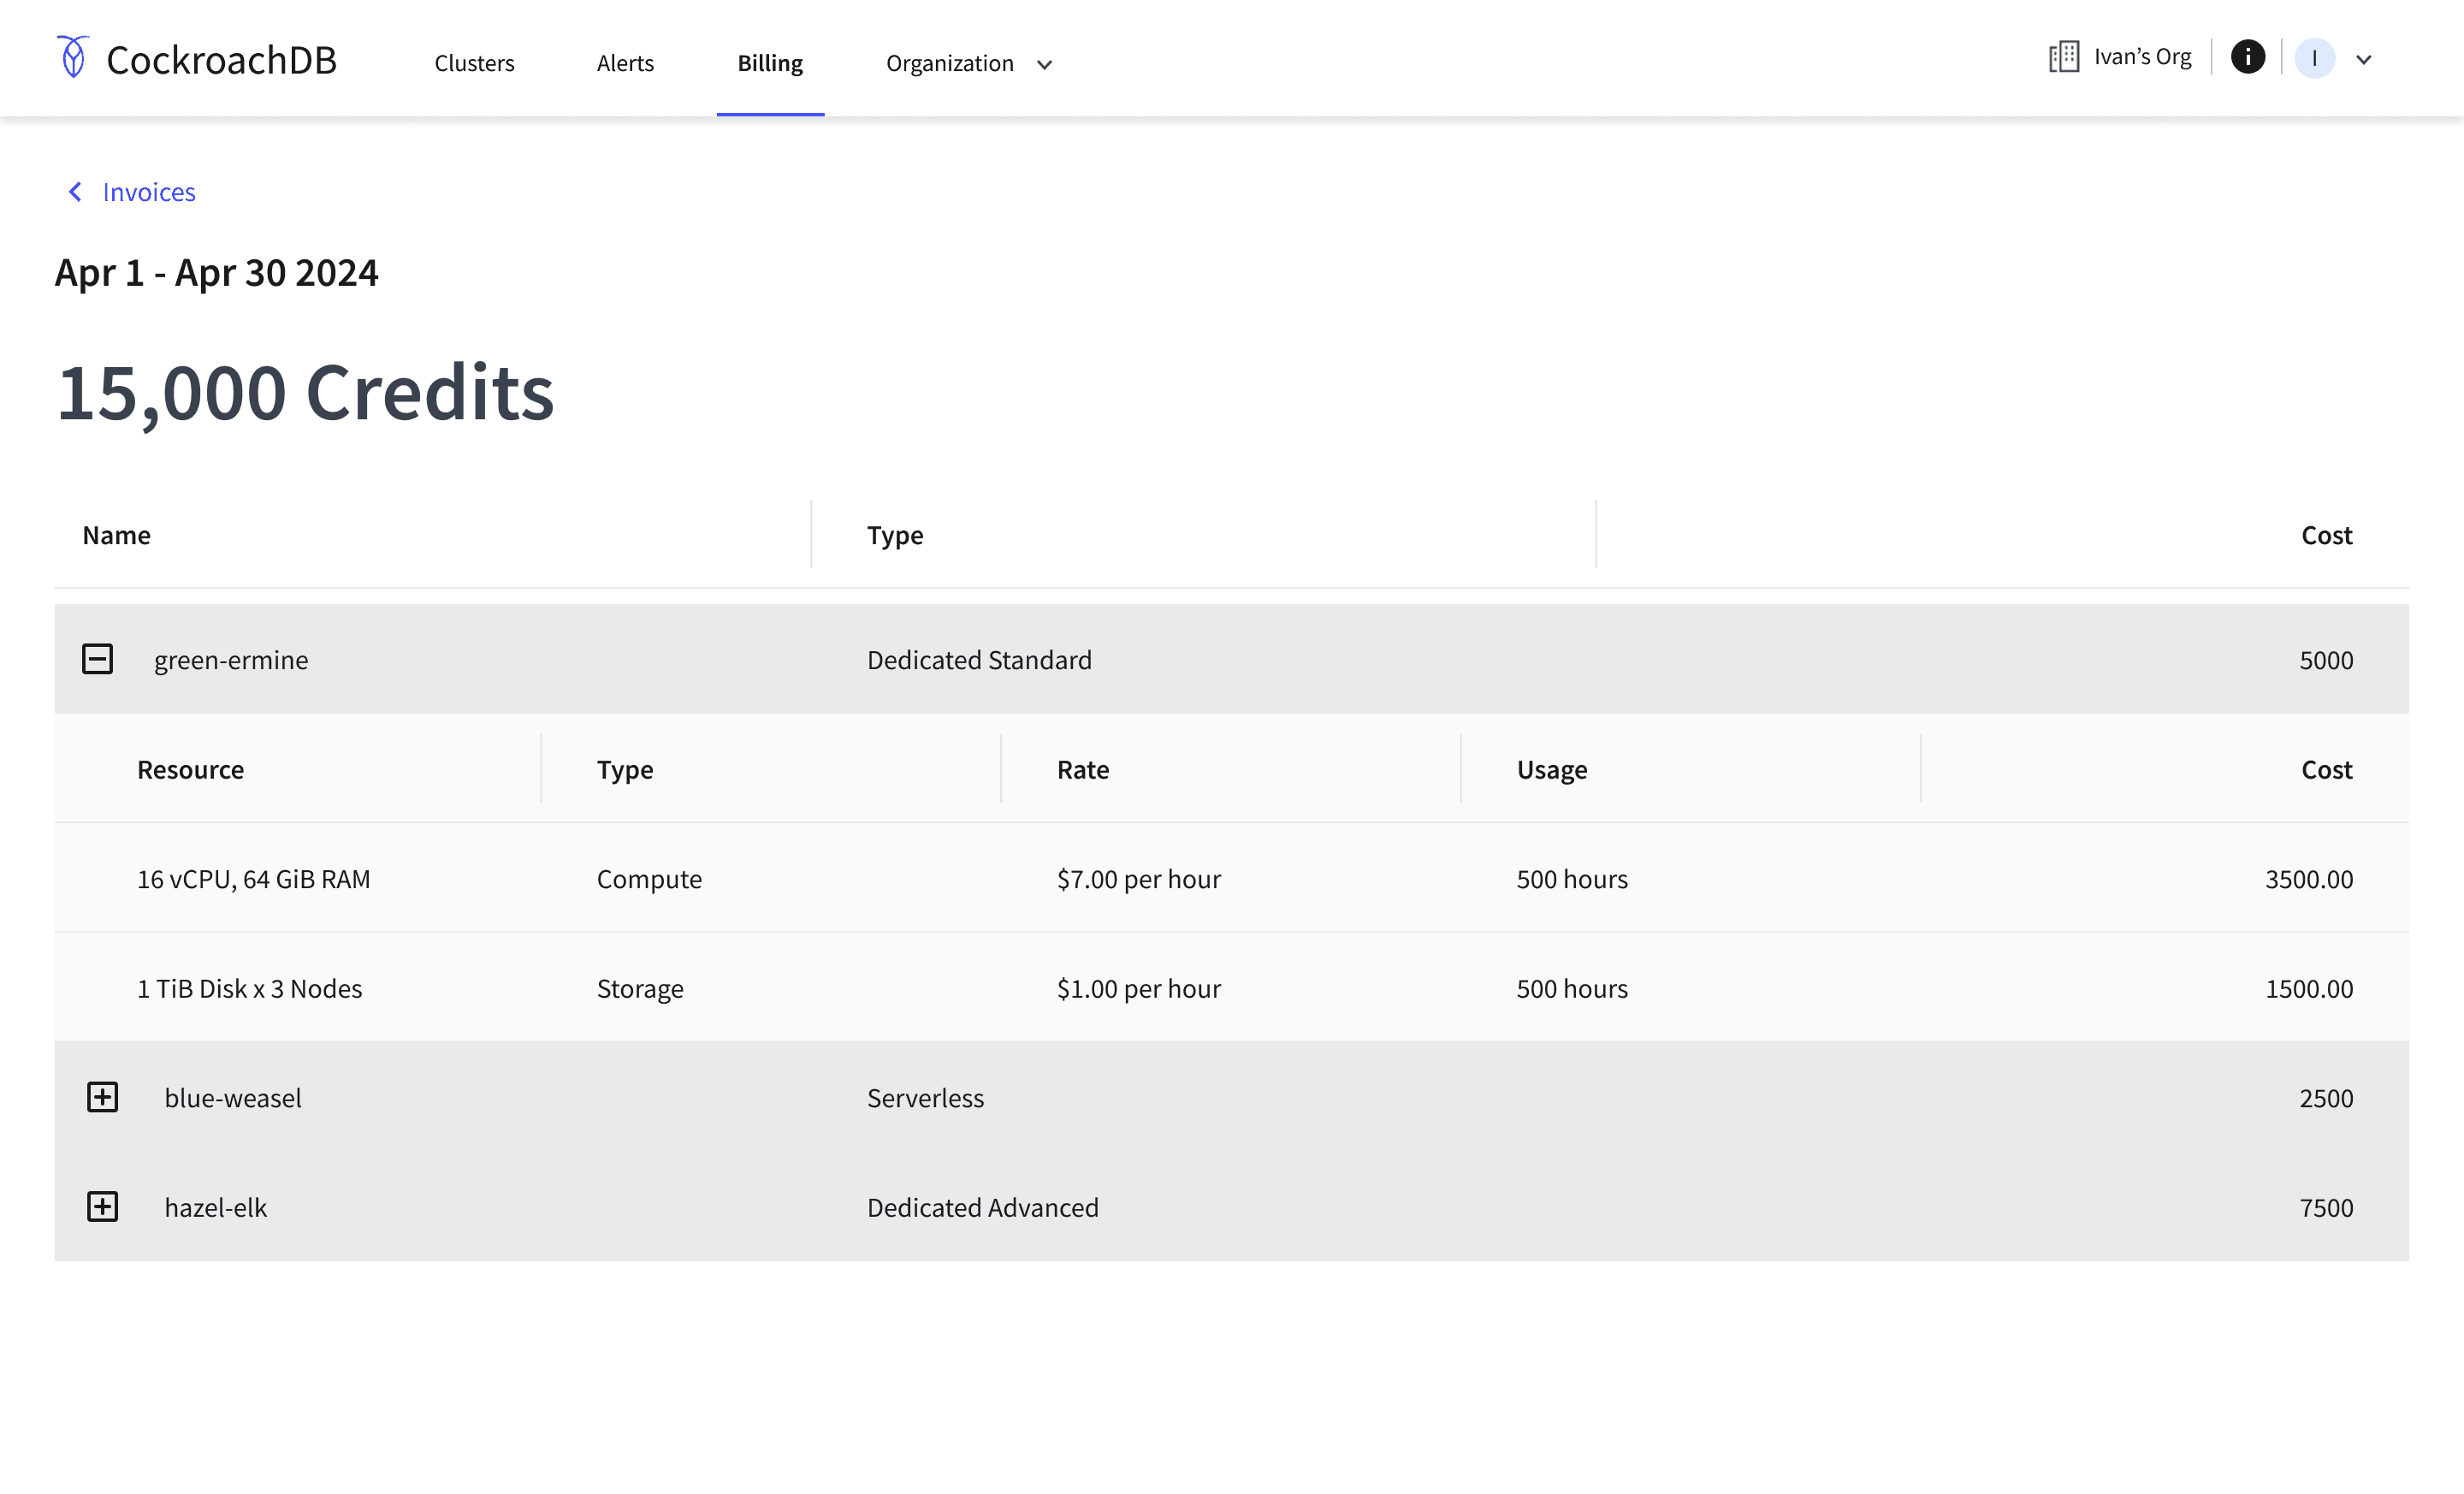Expand the hazel-elk cluster row
Image resolution: width=2464 pixels, height=1494 pixels.
click(x=102, y=1207)
